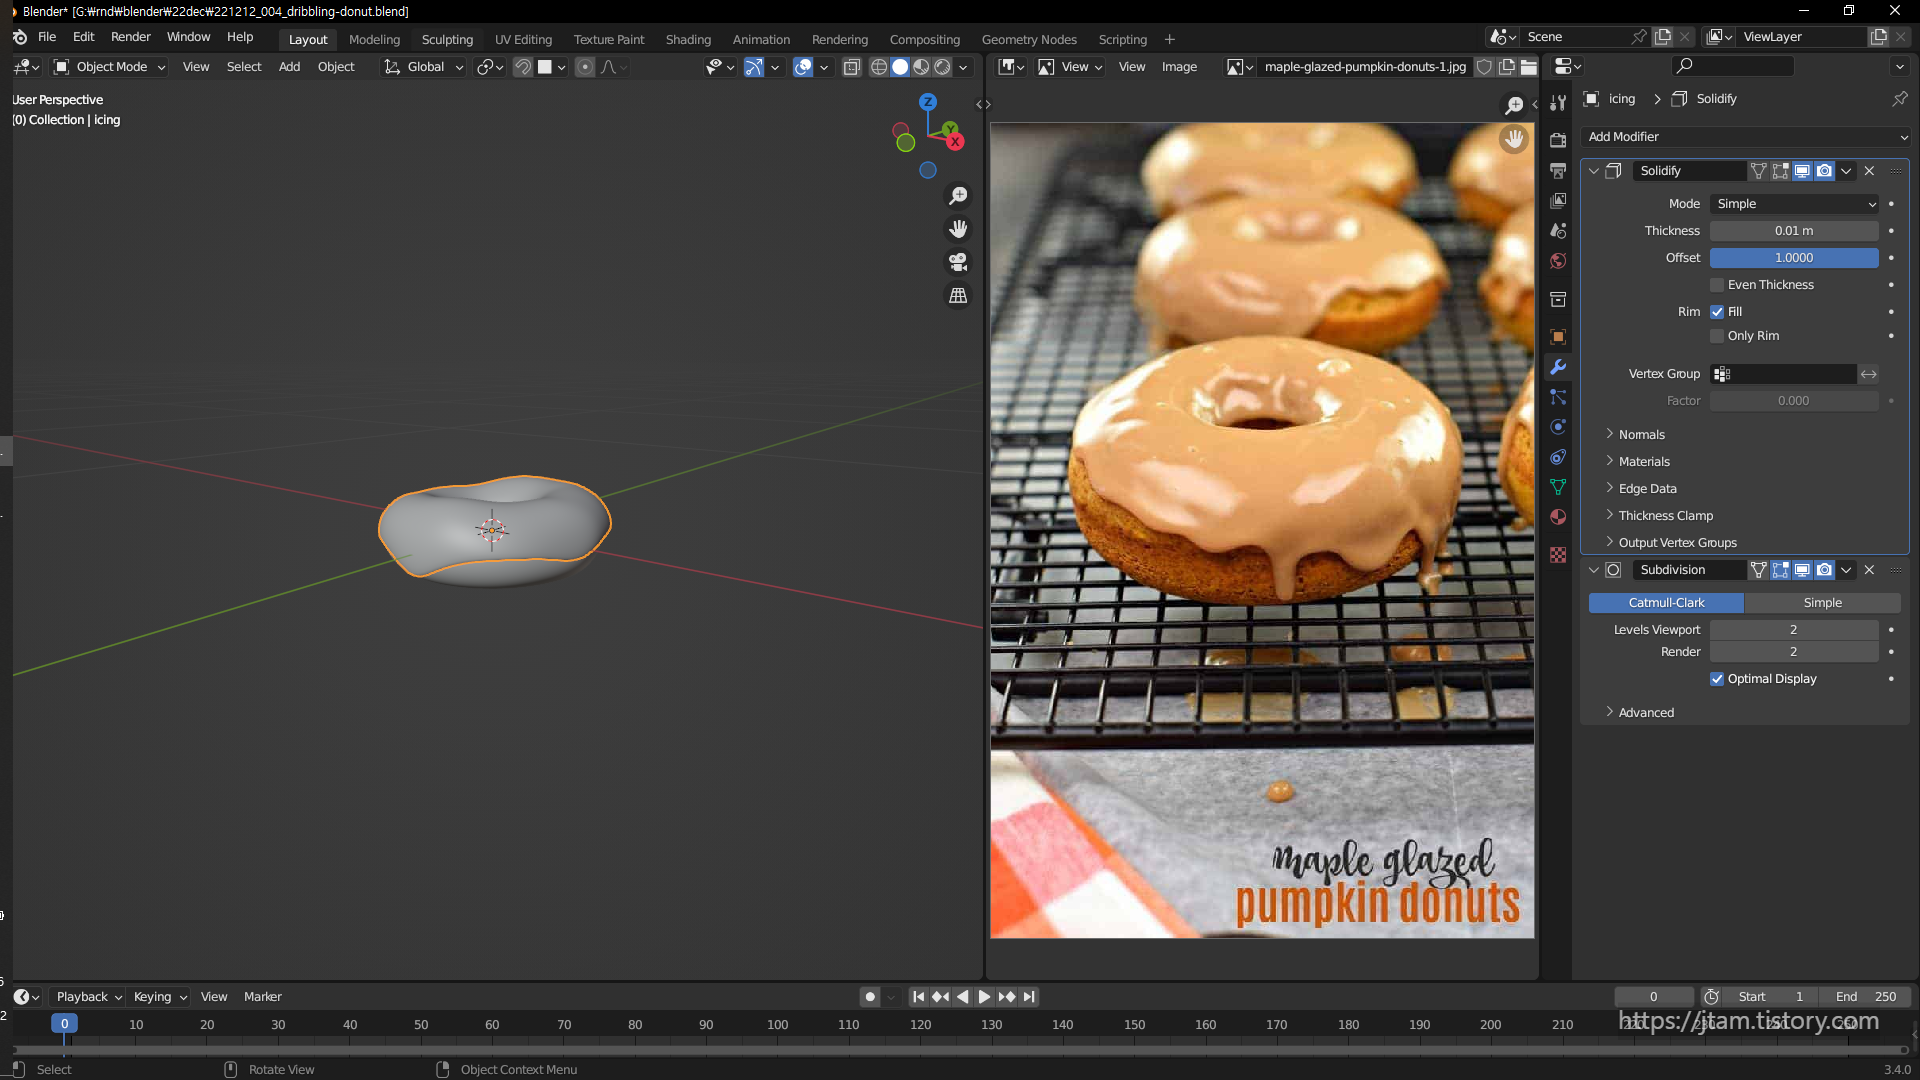
Task: Click the Solidify Offset slider
Action: pos(1793,258)
